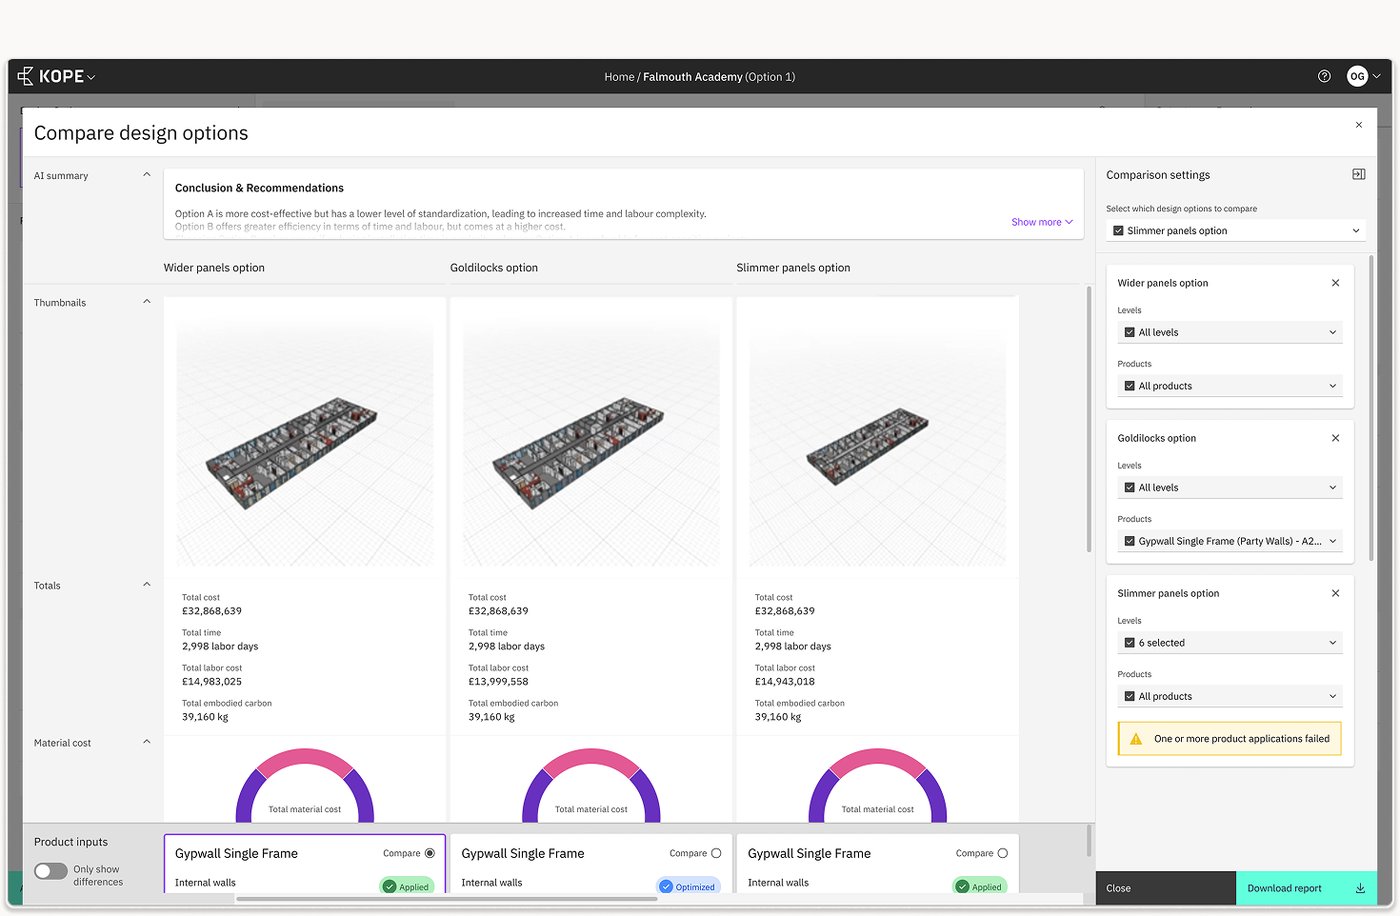The image size is (1400, 916).
Task: Click £13,999,558 labor cost value
Action: pos(498,682)
